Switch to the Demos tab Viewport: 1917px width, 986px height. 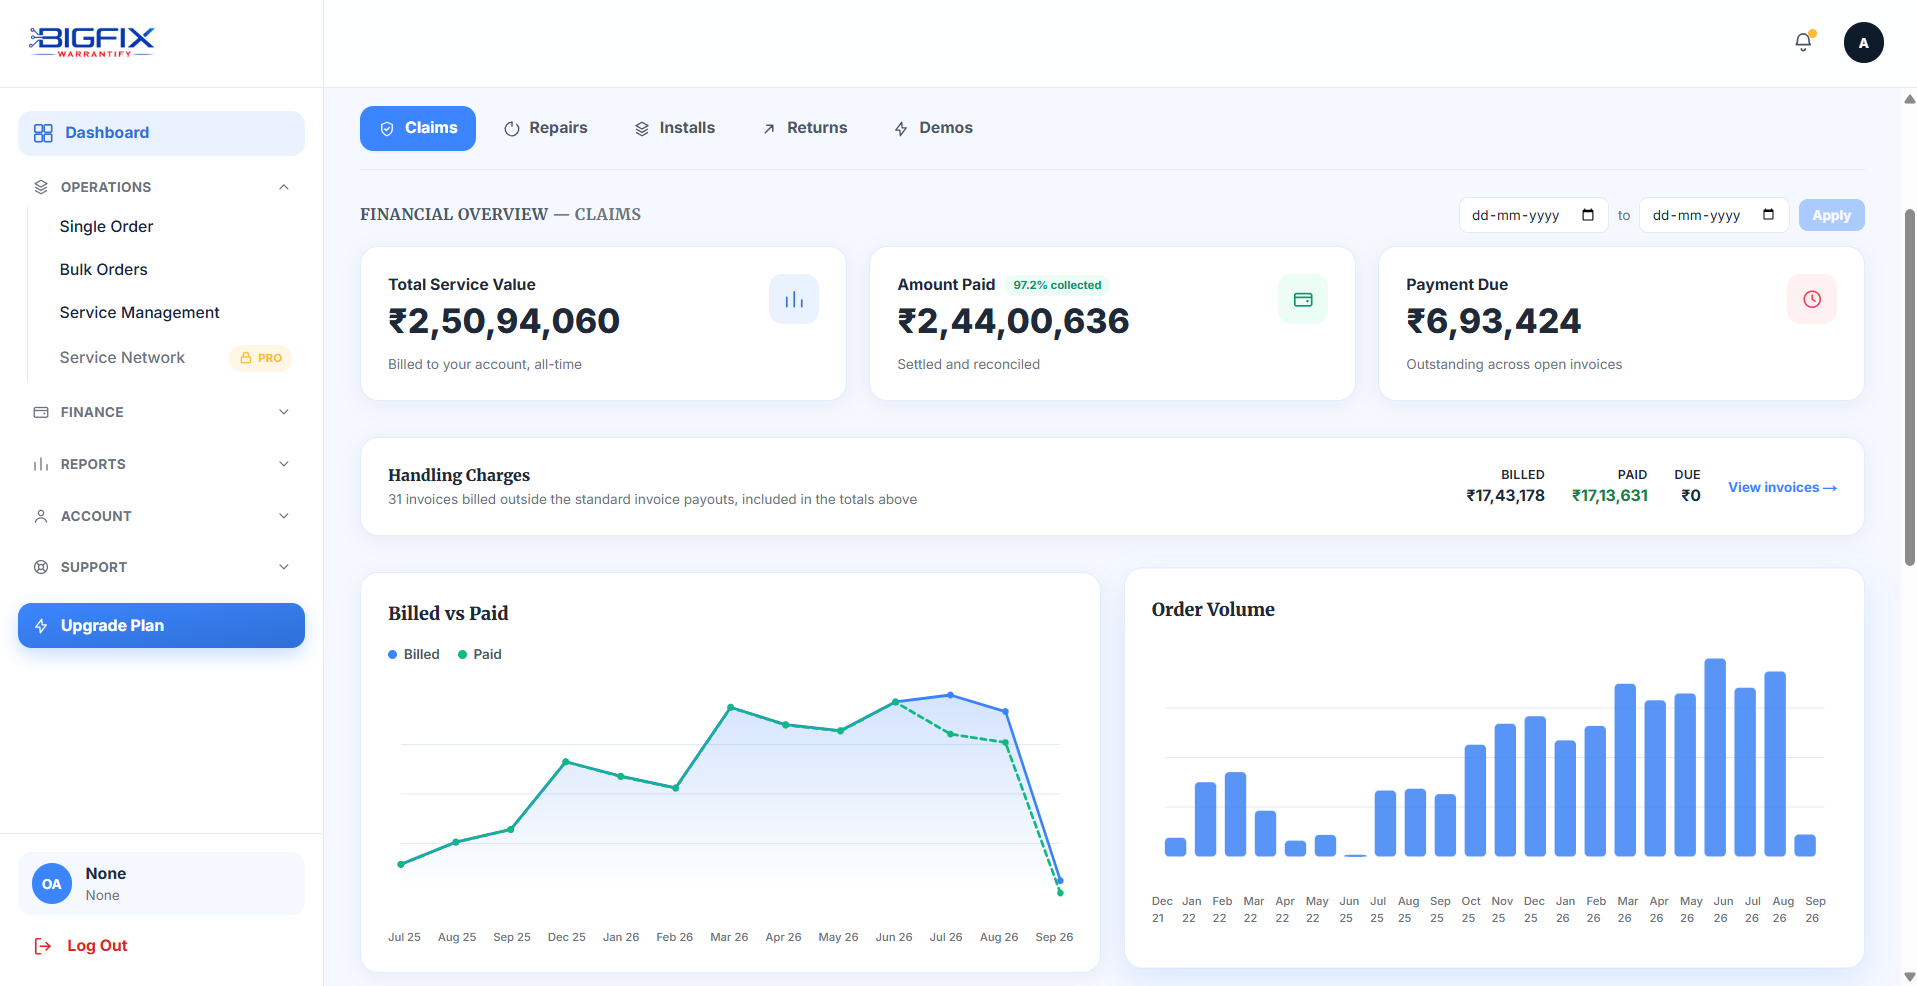(933, 128)
